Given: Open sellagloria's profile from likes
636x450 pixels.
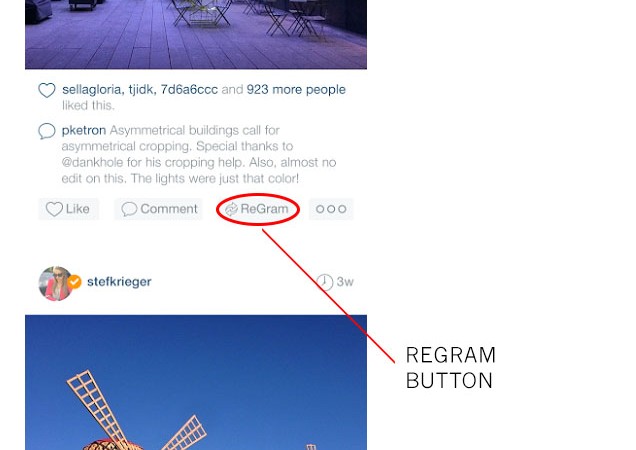Looking at the screenshot, I should (x=91, y=90).
